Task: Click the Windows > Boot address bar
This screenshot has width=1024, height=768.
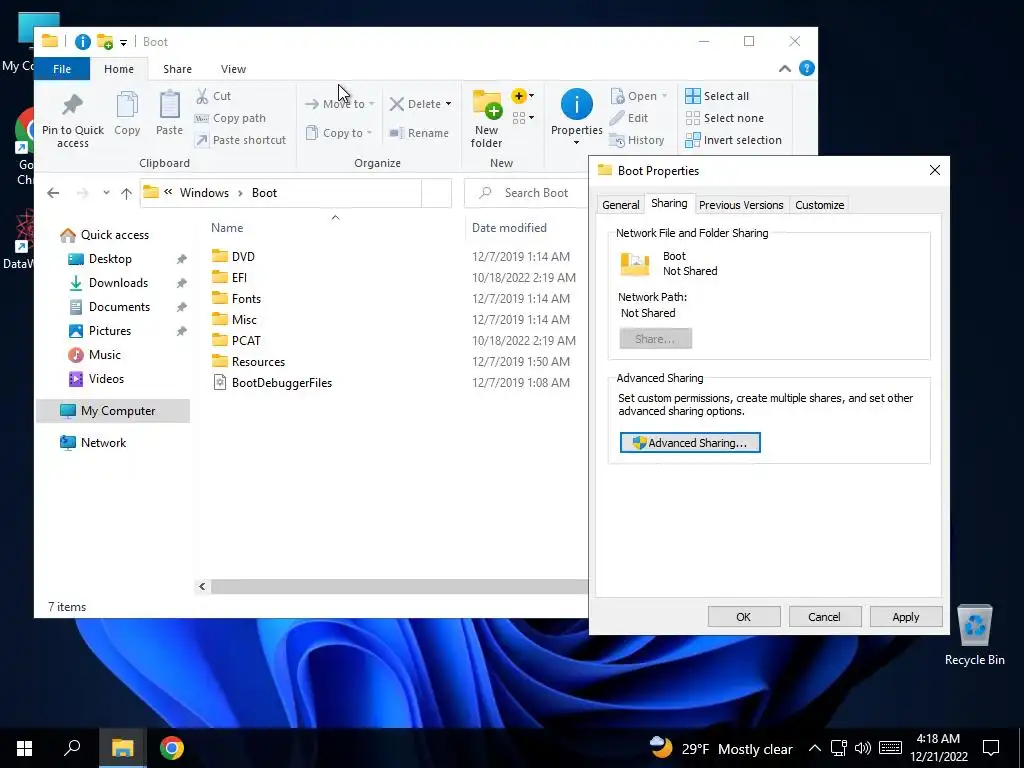Action: [281, 193]
